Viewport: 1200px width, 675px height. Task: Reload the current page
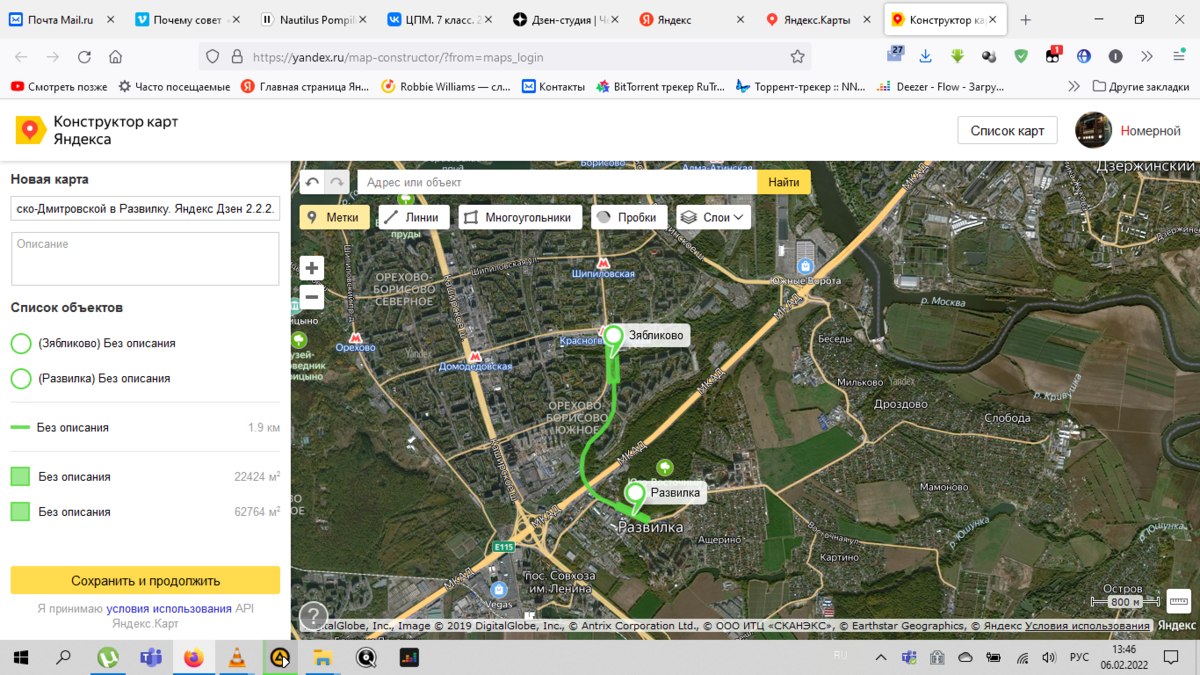point(85,57)
